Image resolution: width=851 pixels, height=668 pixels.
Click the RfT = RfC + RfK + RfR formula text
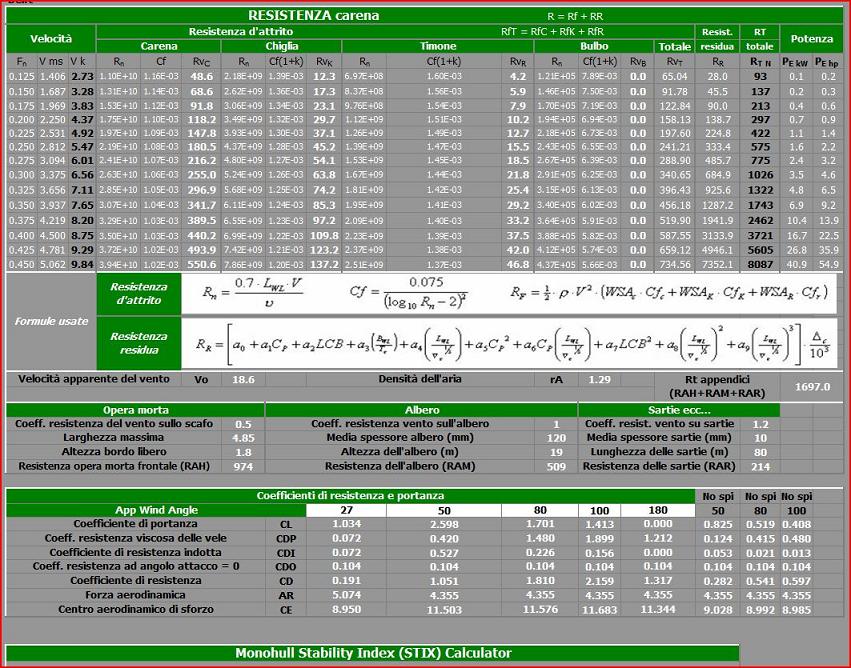pyautogui.click(x=552, y=31)
